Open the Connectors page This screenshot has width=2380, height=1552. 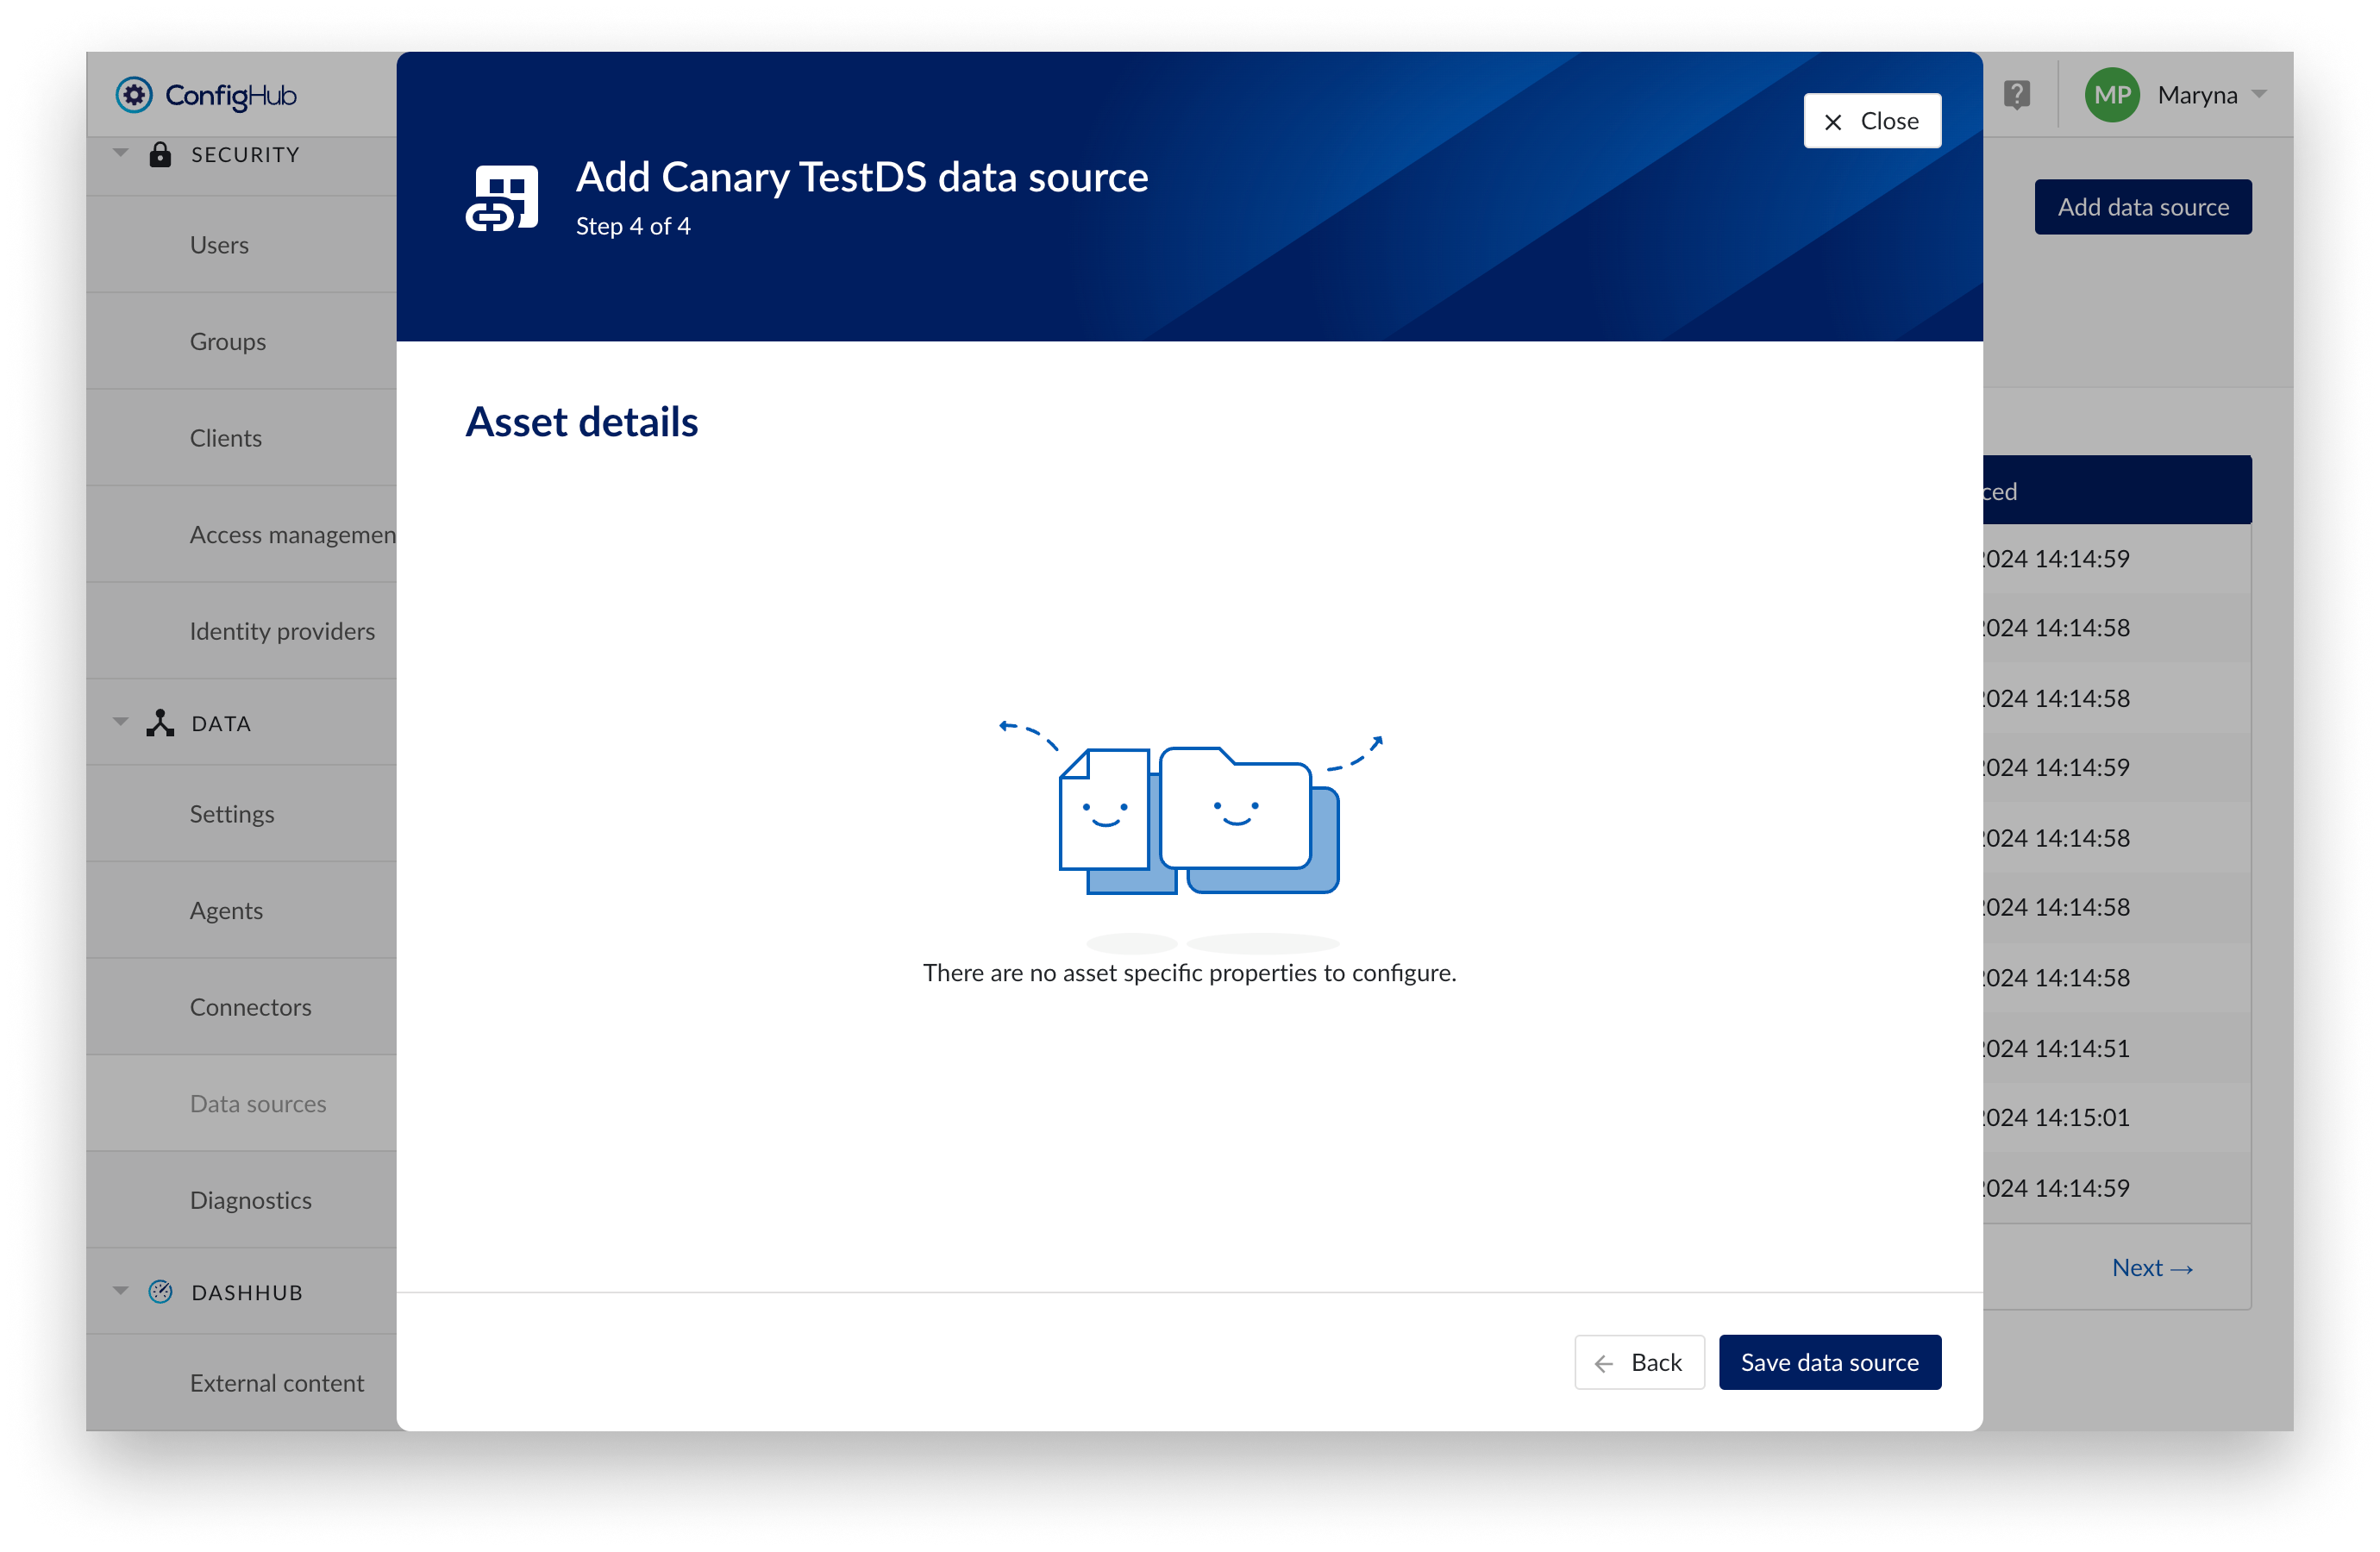pyautogui.click(x=251, y=1007)
